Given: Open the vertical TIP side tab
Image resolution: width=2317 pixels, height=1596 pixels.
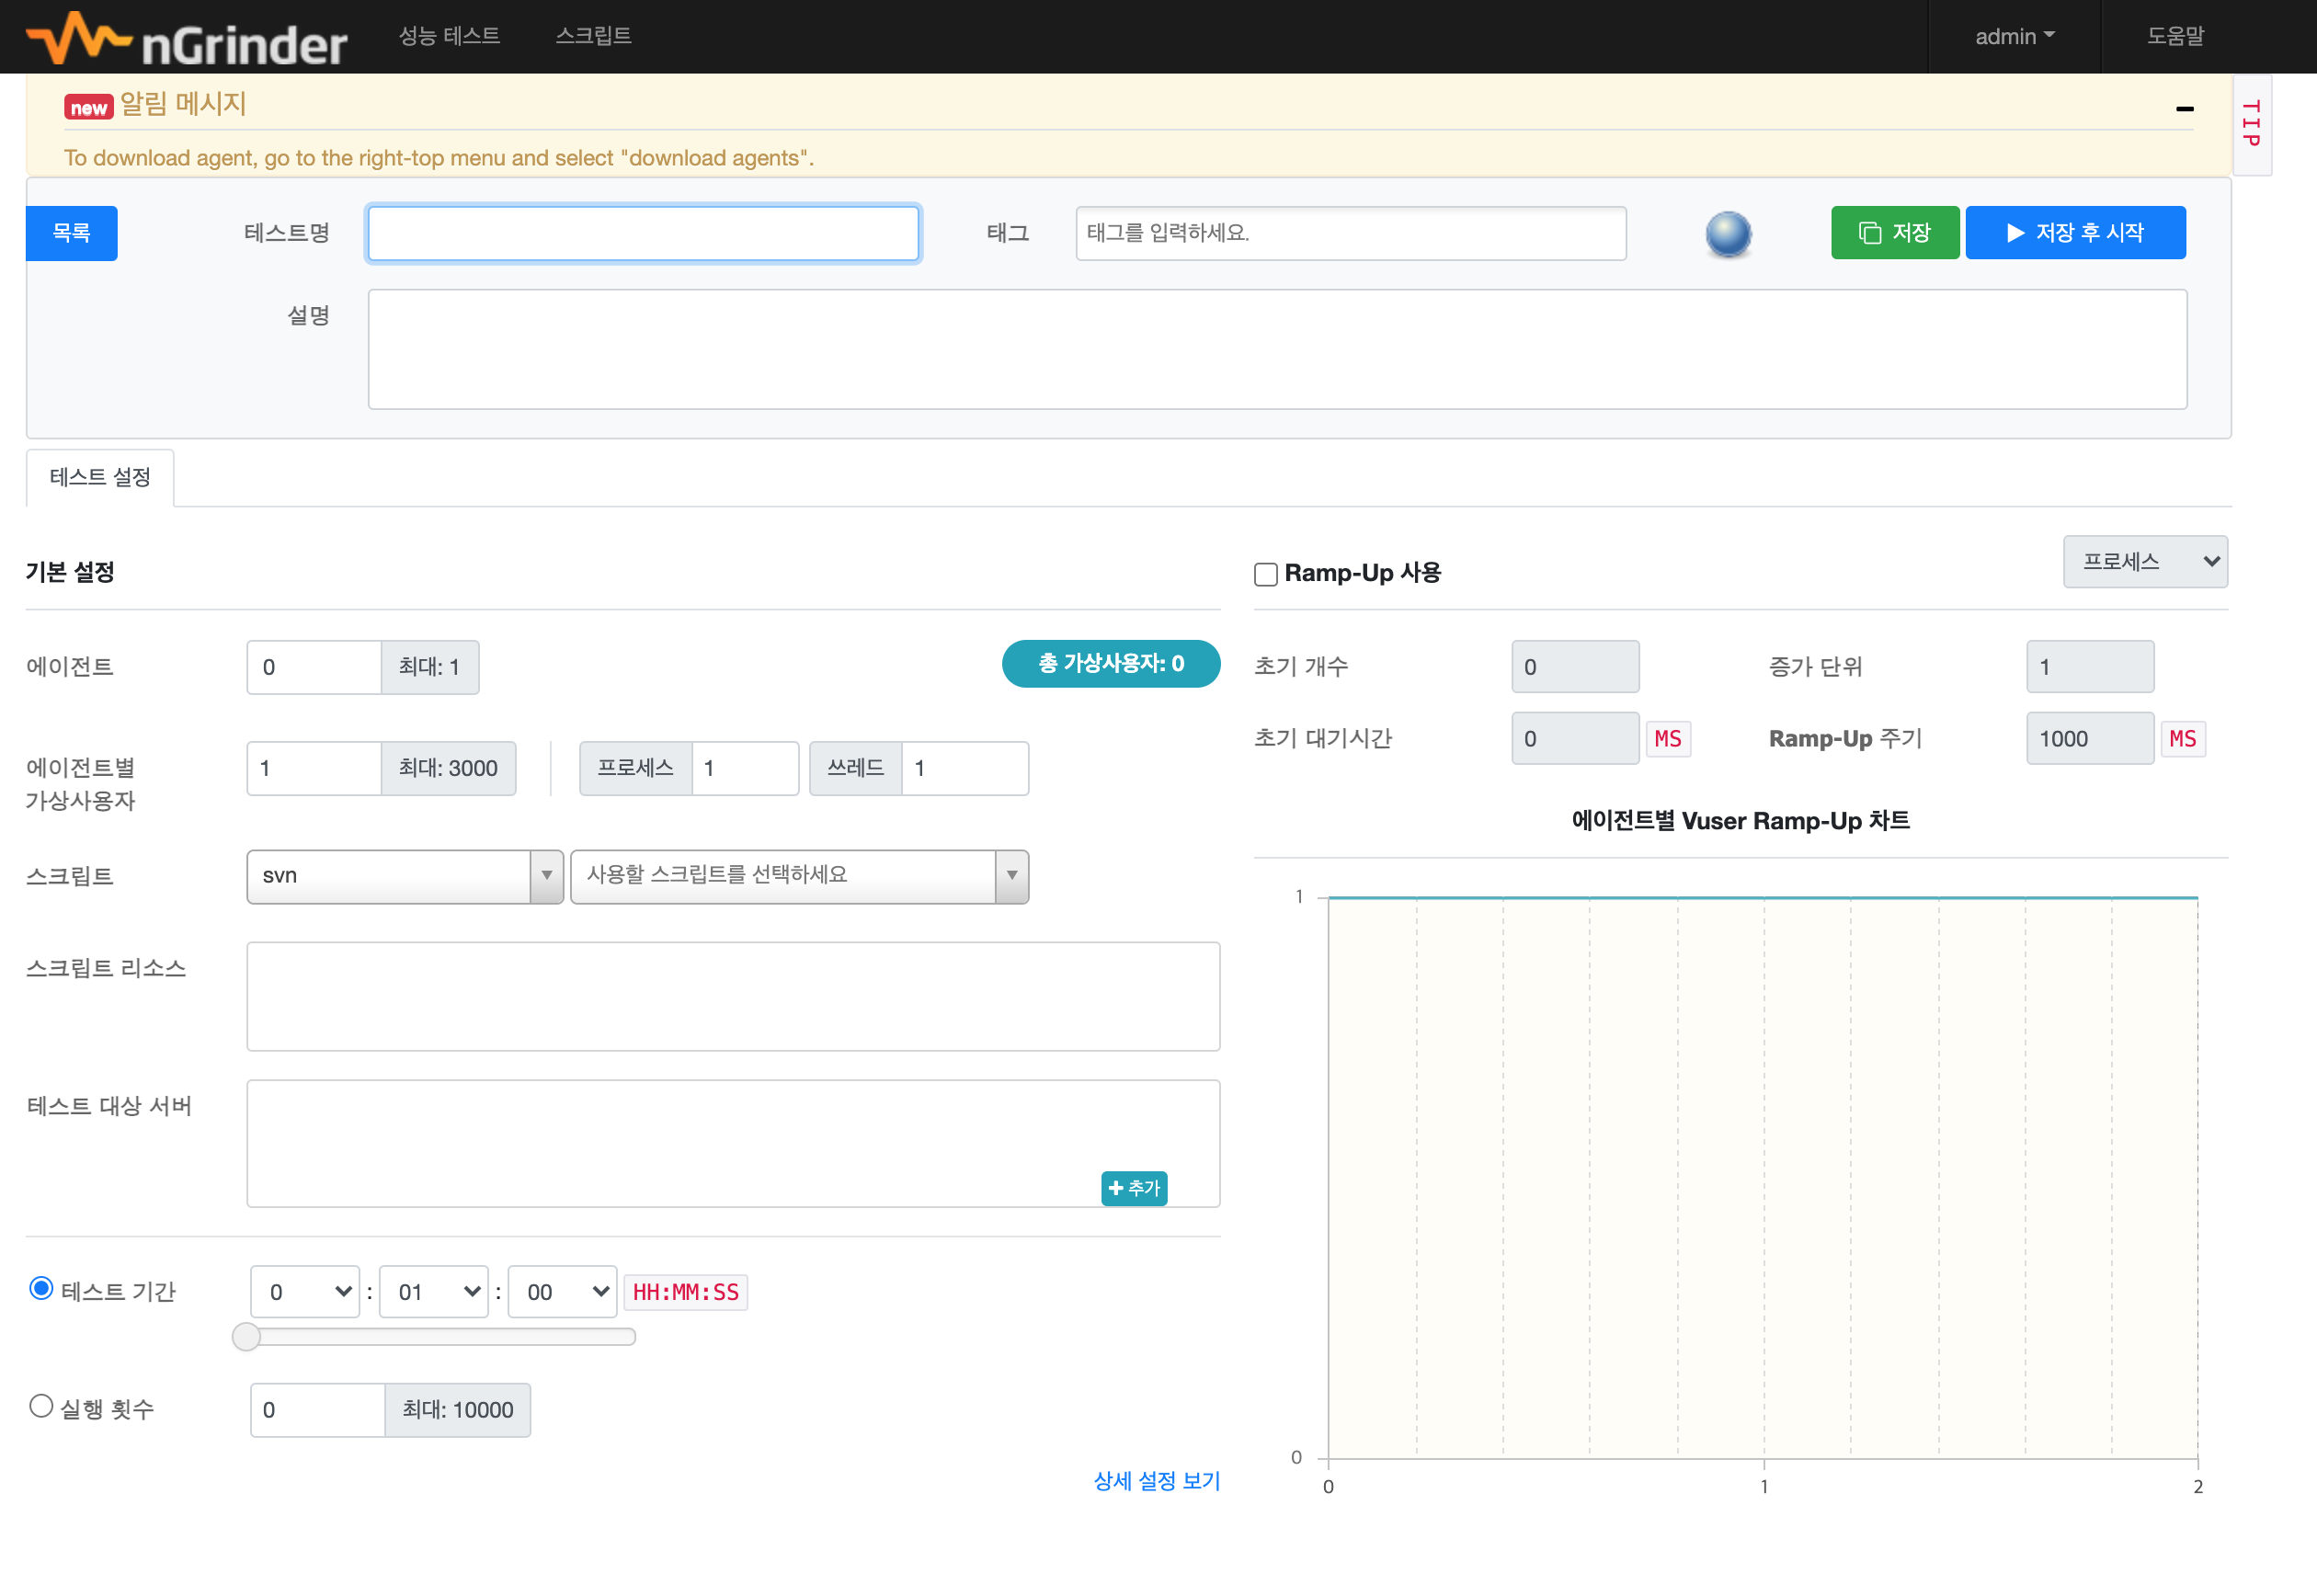Looking at the screenshot, I should (2251, 125).
